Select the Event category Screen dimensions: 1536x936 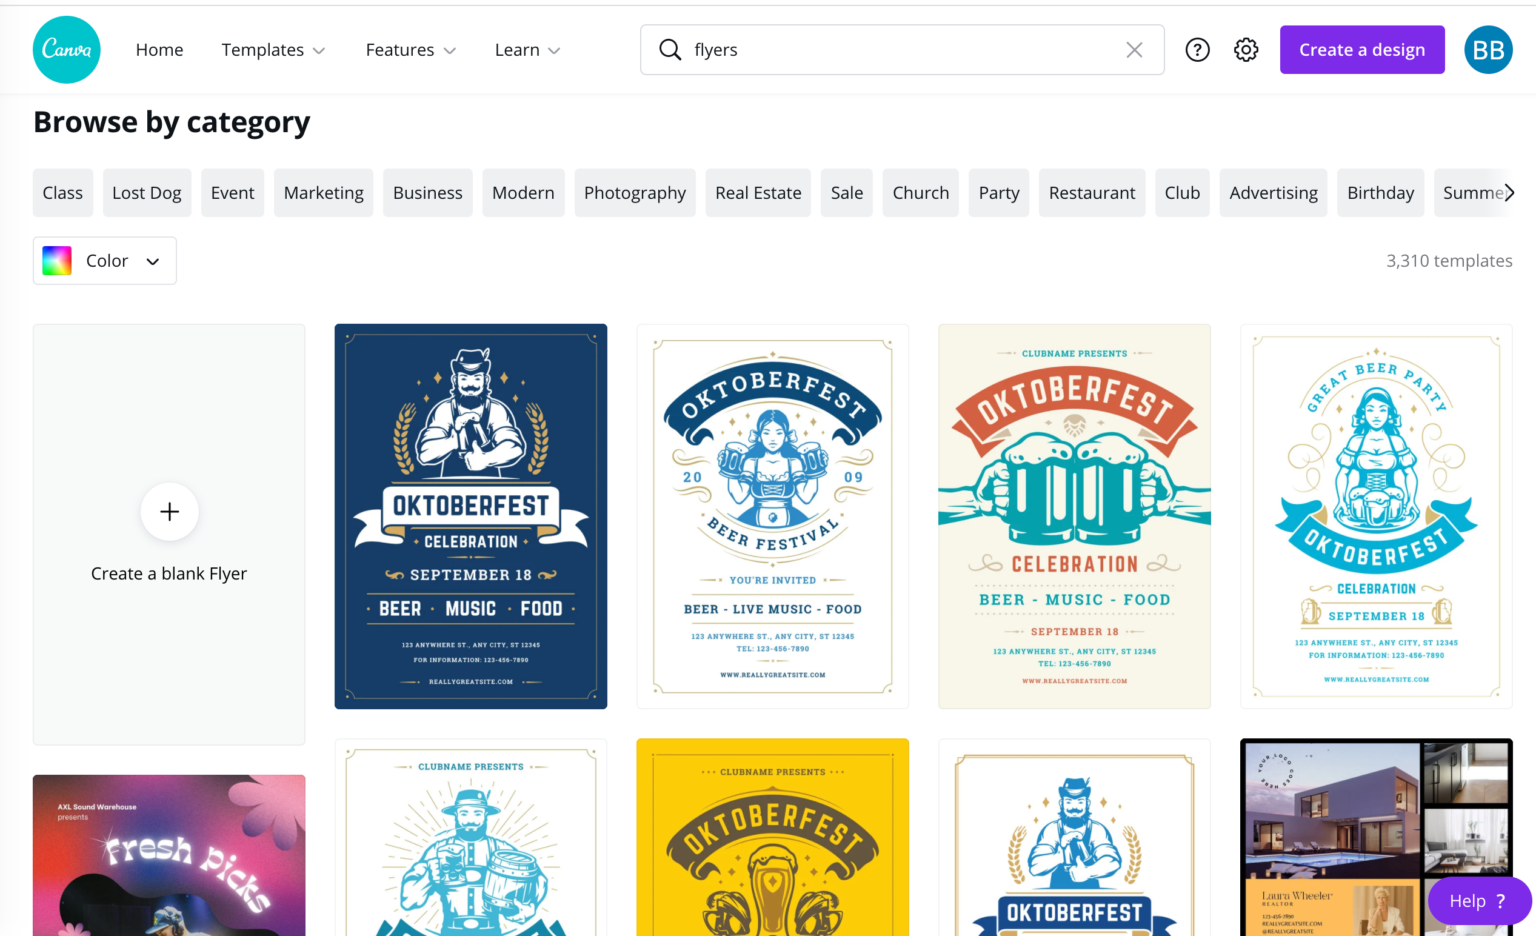tap(233, 193)
